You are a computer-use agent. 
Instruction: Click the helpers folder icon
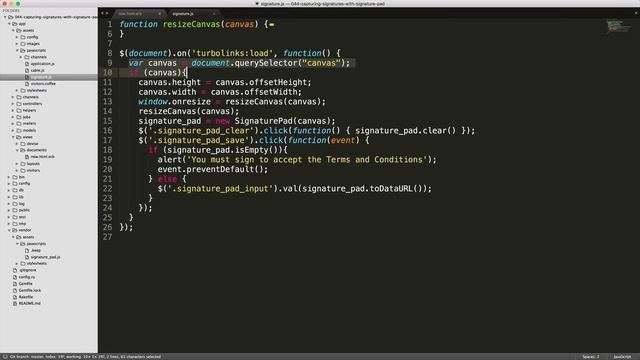[19, 110]
